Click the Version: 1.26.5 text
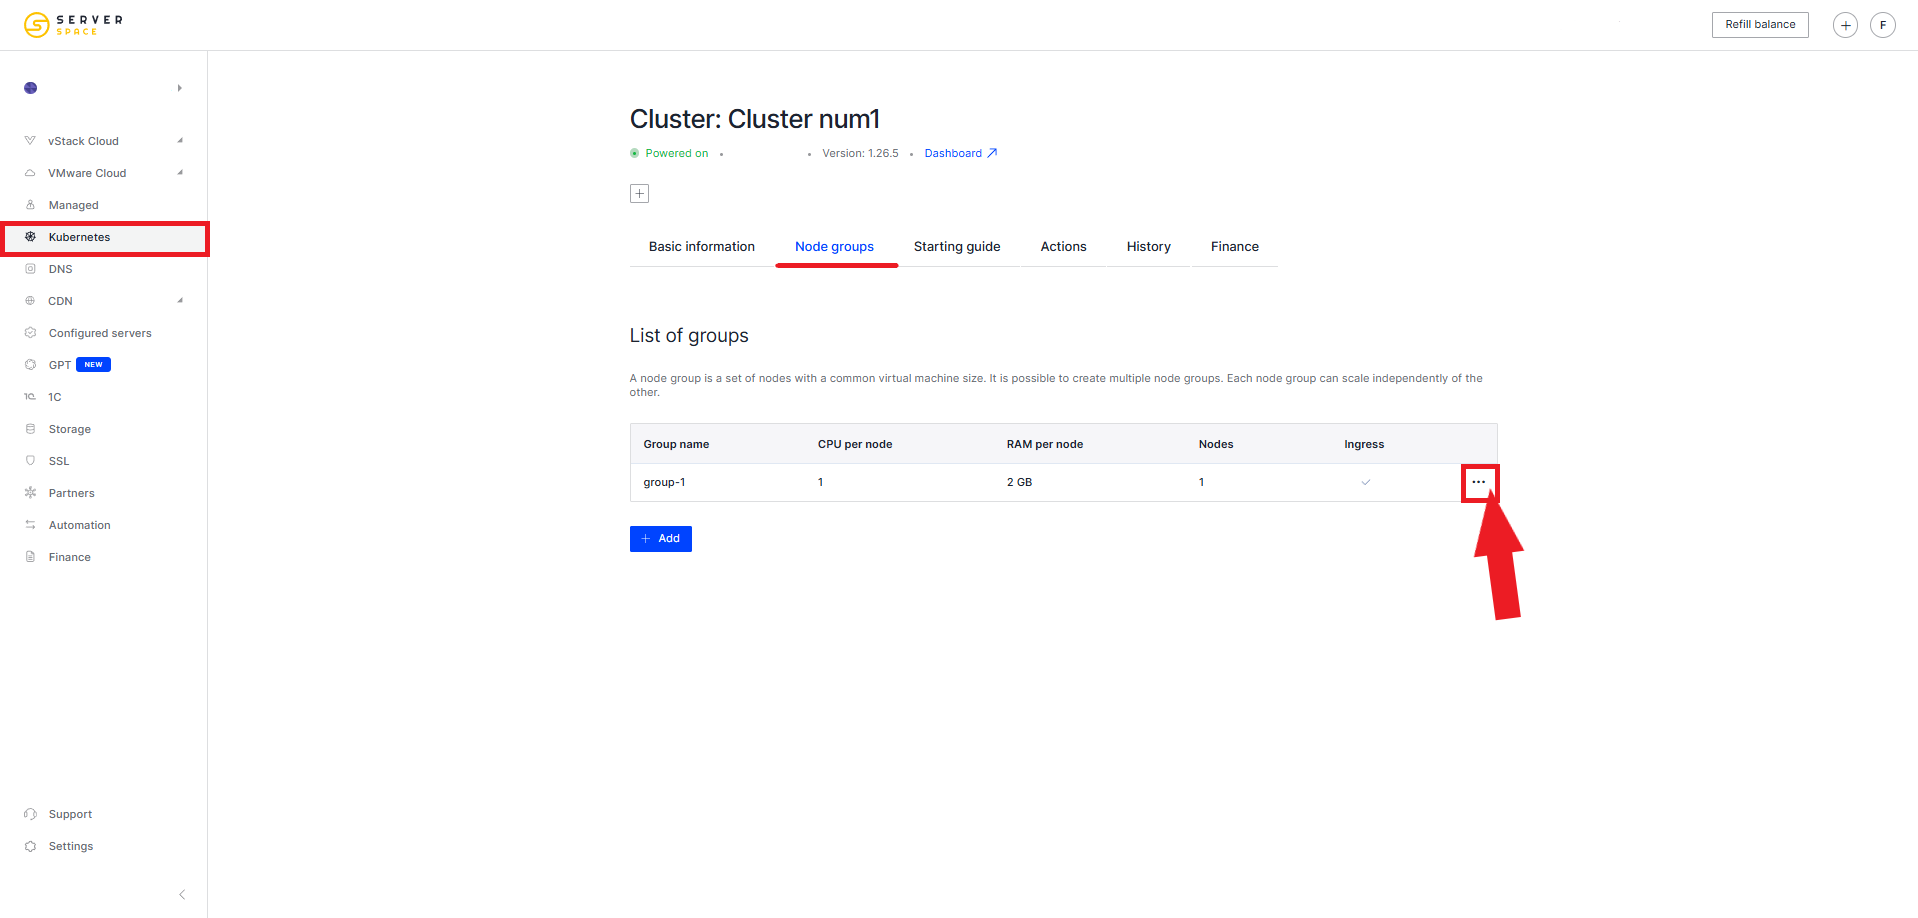Viewport: 1918px width, 918px height. (860, 153)
